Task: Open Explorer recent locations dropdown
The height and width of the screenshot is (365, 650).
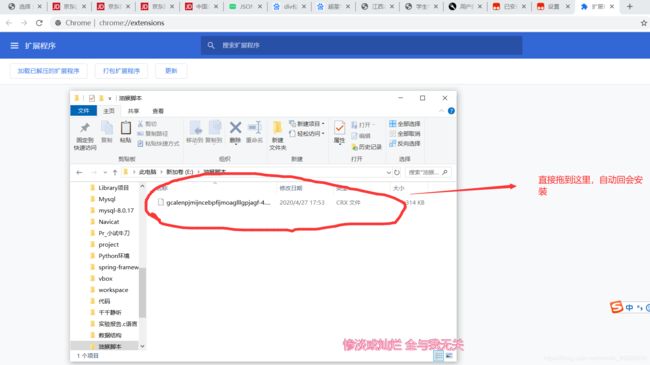Action: point(105,172)
